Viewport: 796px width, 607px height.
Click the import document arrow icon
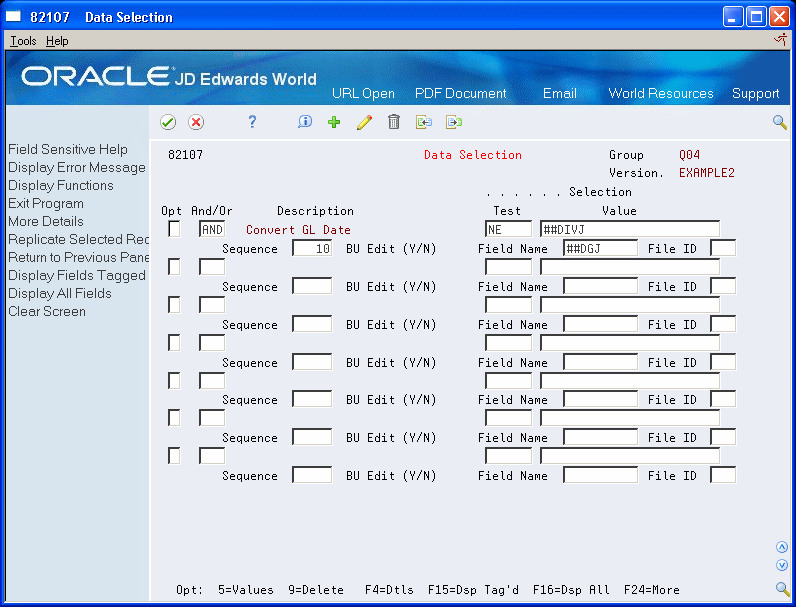424,122
